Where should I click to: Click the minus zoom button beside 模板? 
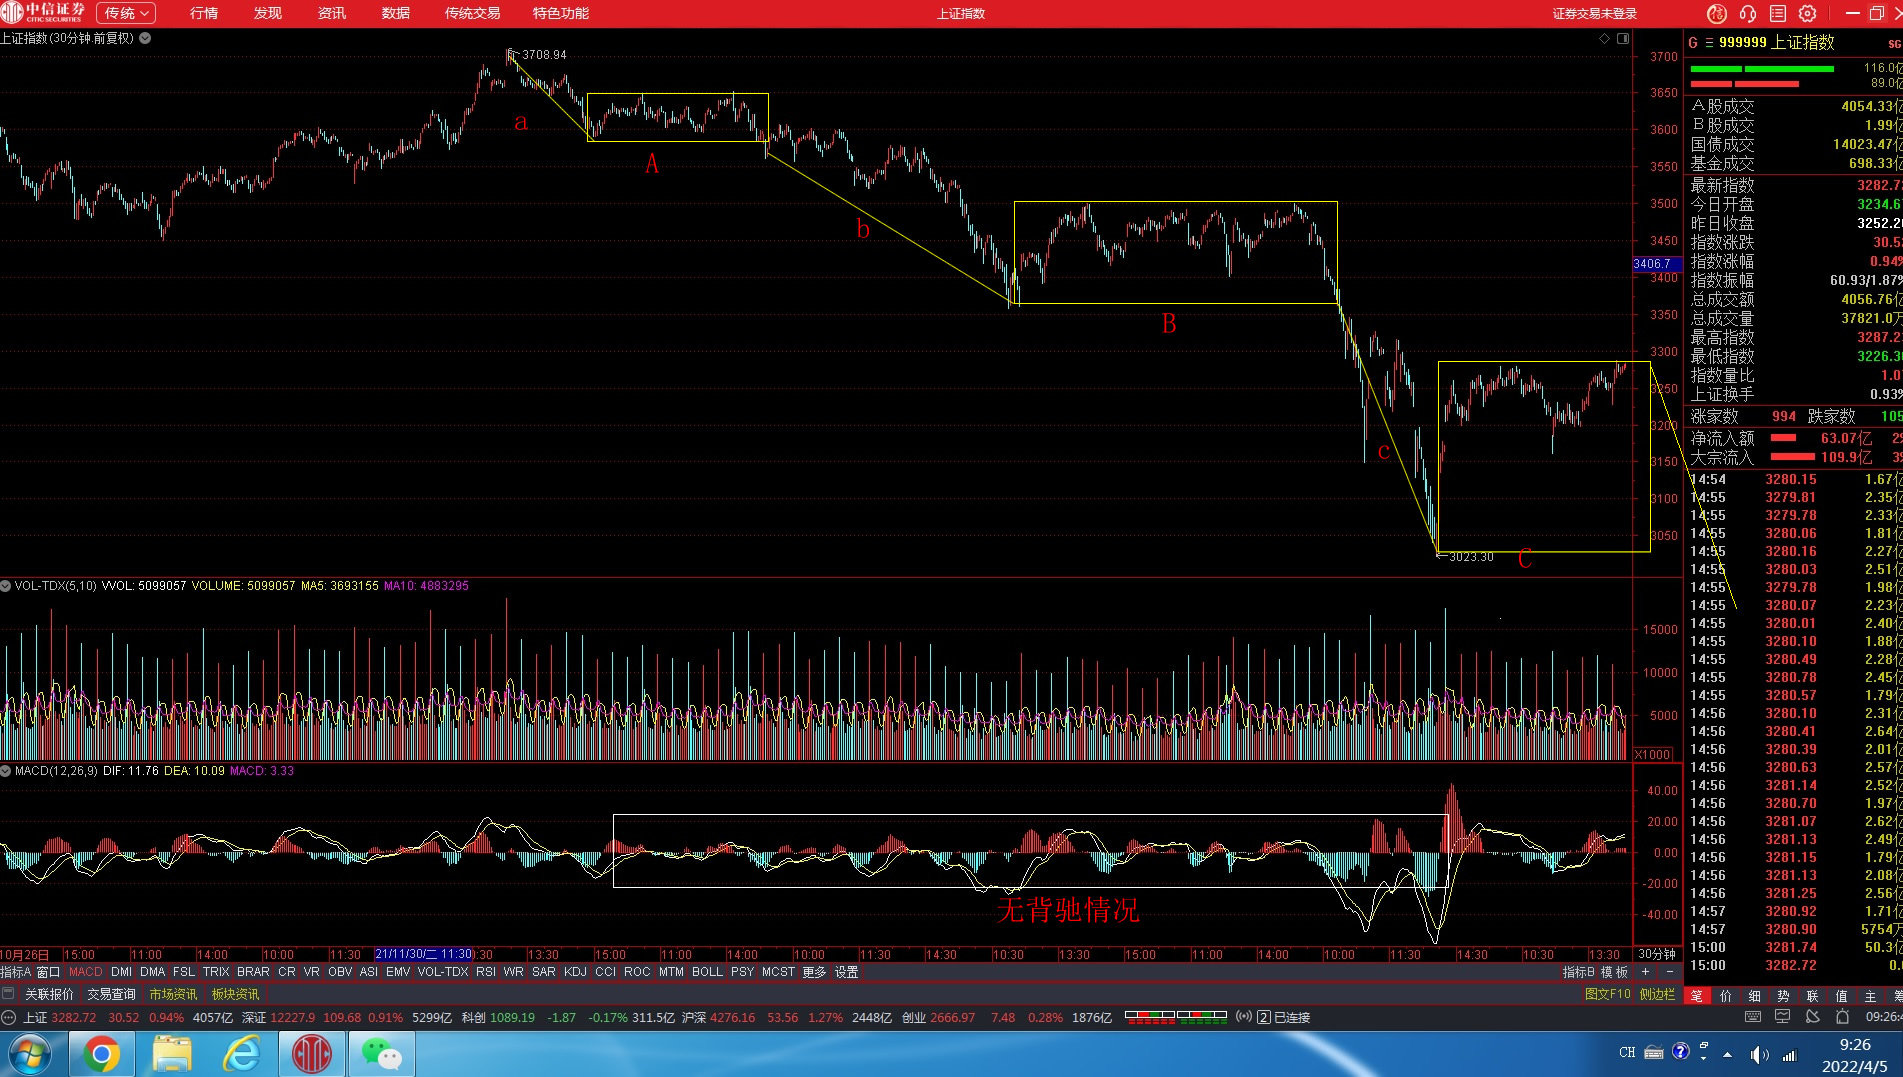(1669, 972)
